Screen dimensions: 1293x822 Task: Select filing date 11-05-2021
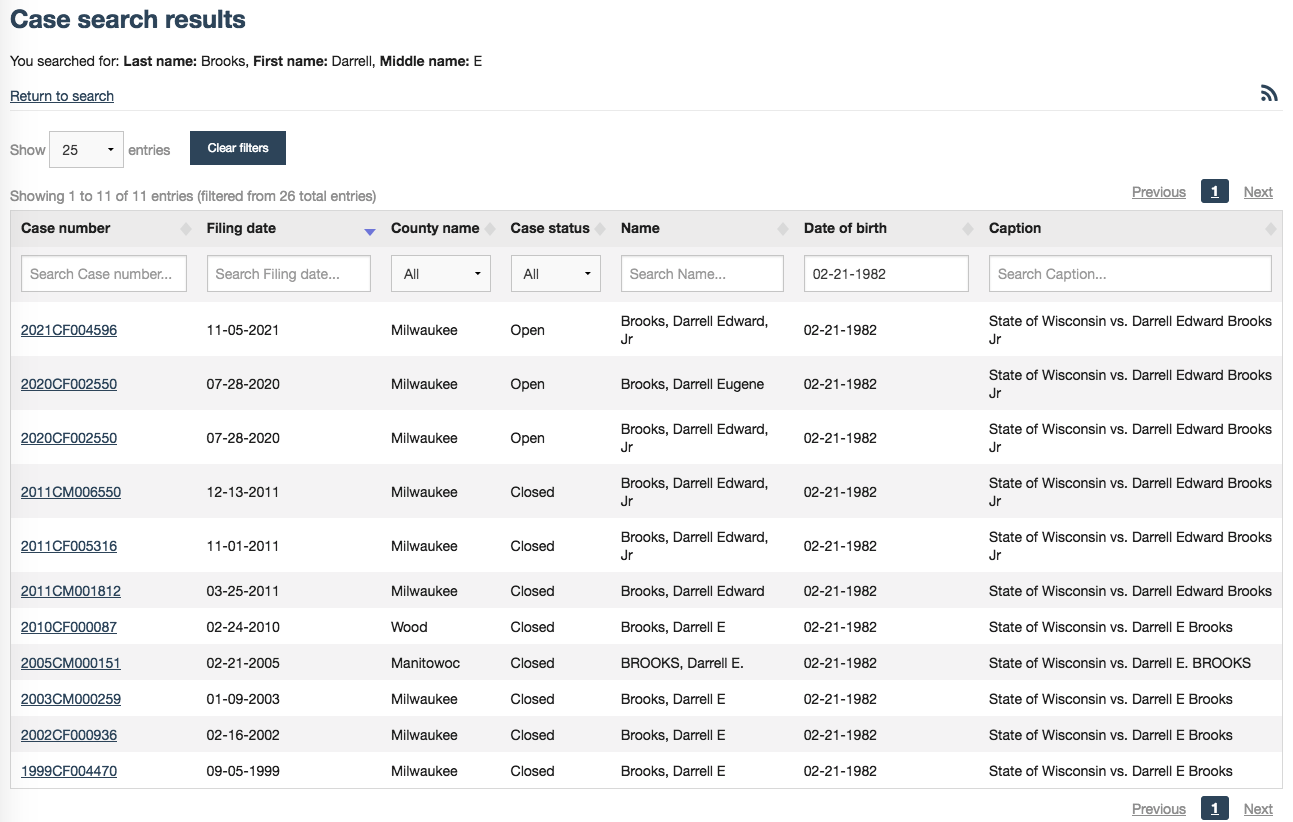click(x=243, y=330)
